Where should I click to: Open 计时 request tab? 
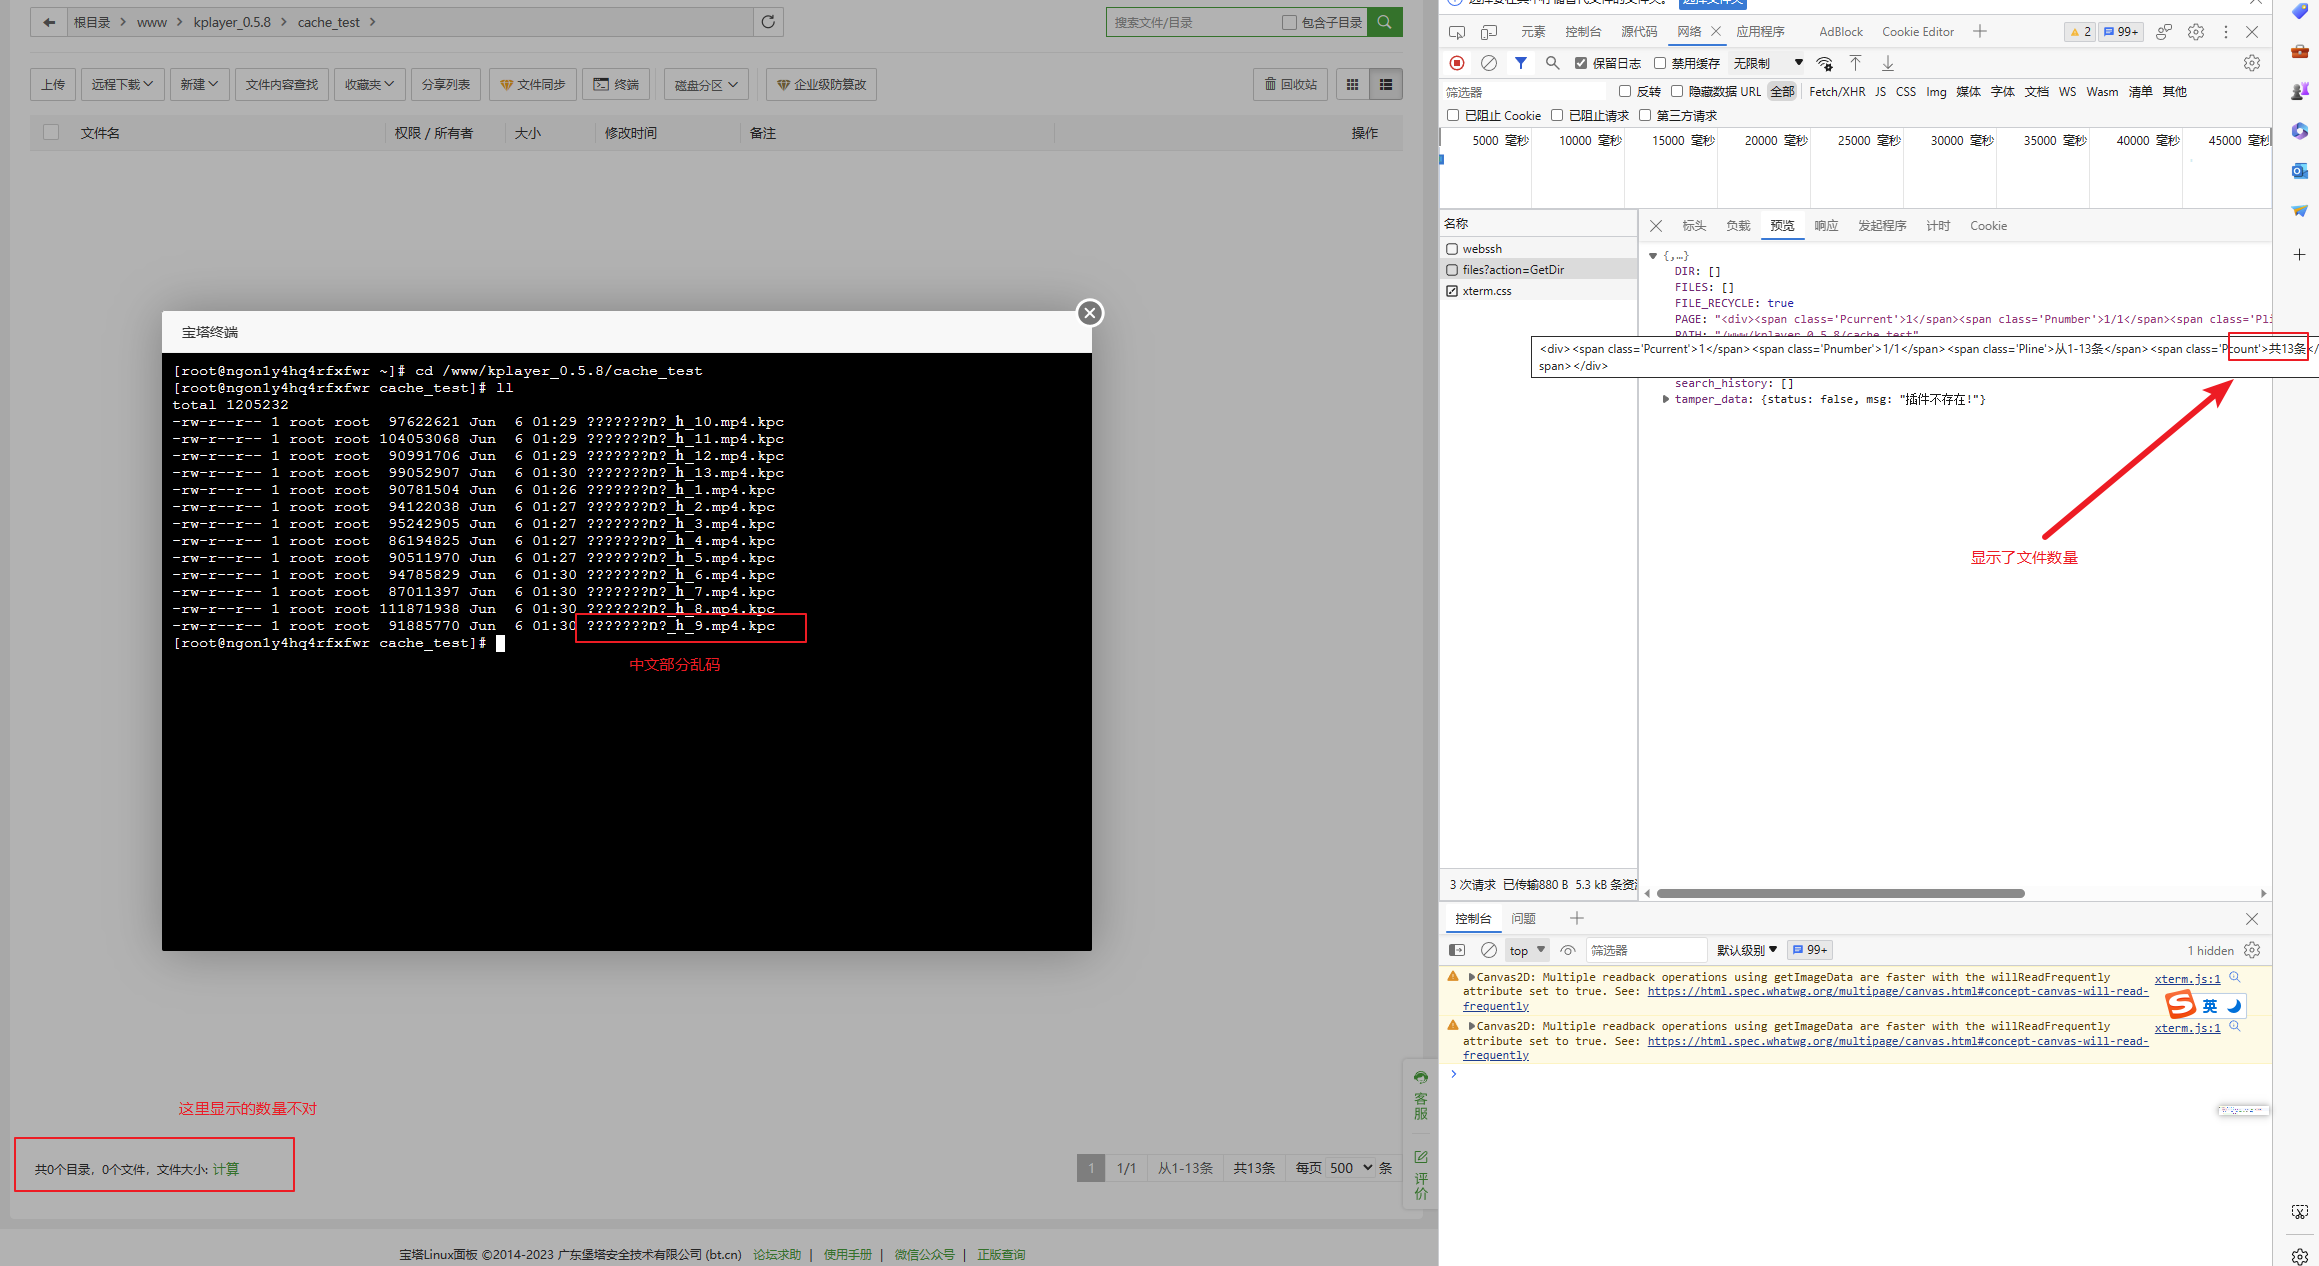coord(1938,226)
